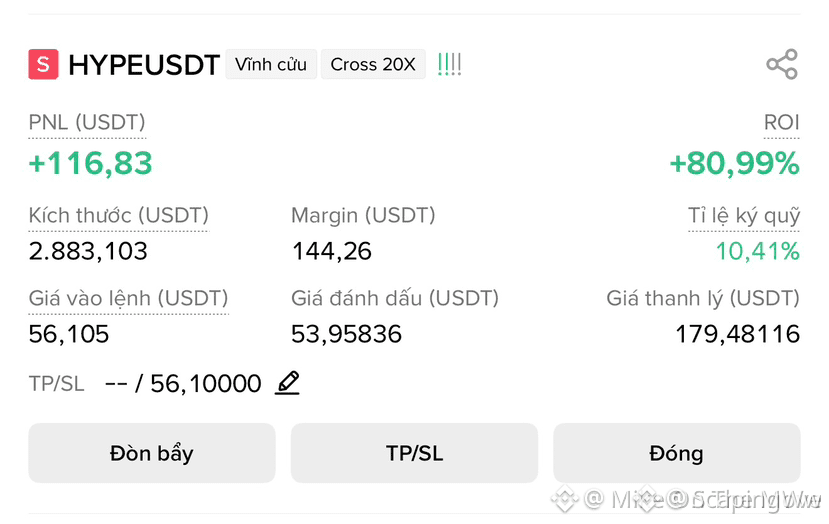Tap the watermark logo icon at bottom

[x=564, y=498]
